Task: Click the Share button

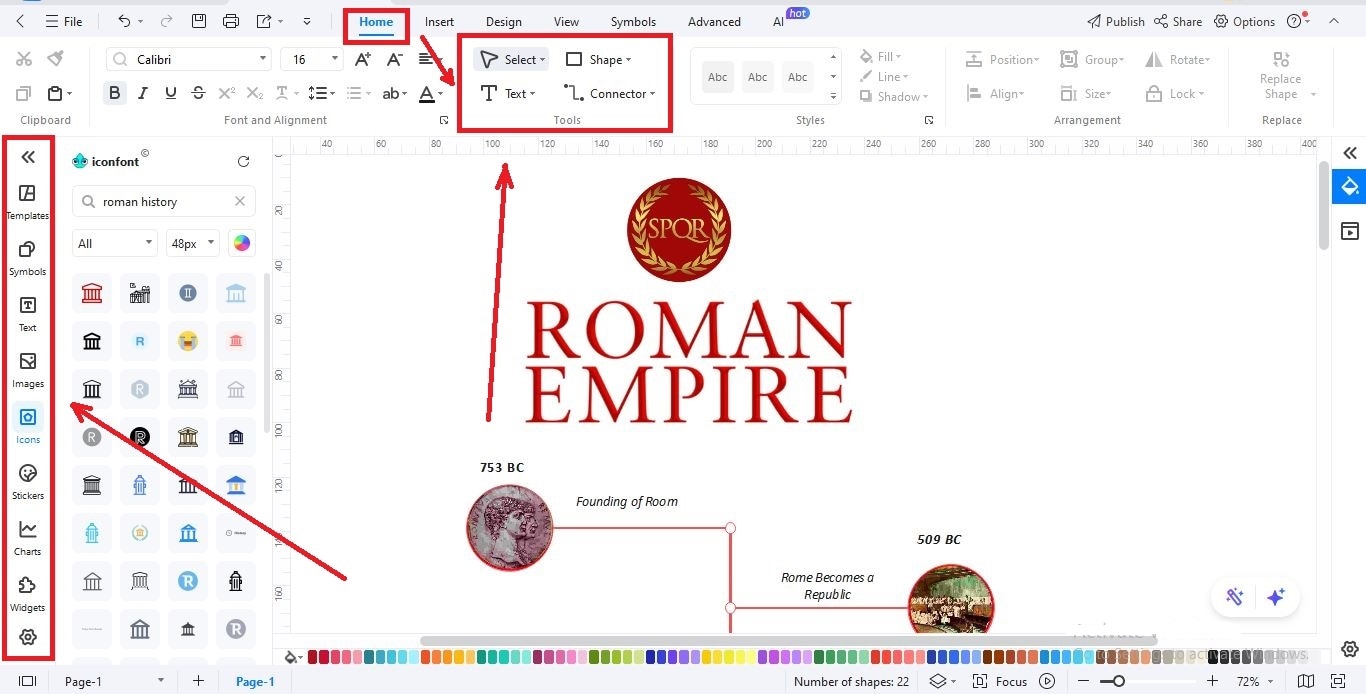Action: tap(1178, 21)
